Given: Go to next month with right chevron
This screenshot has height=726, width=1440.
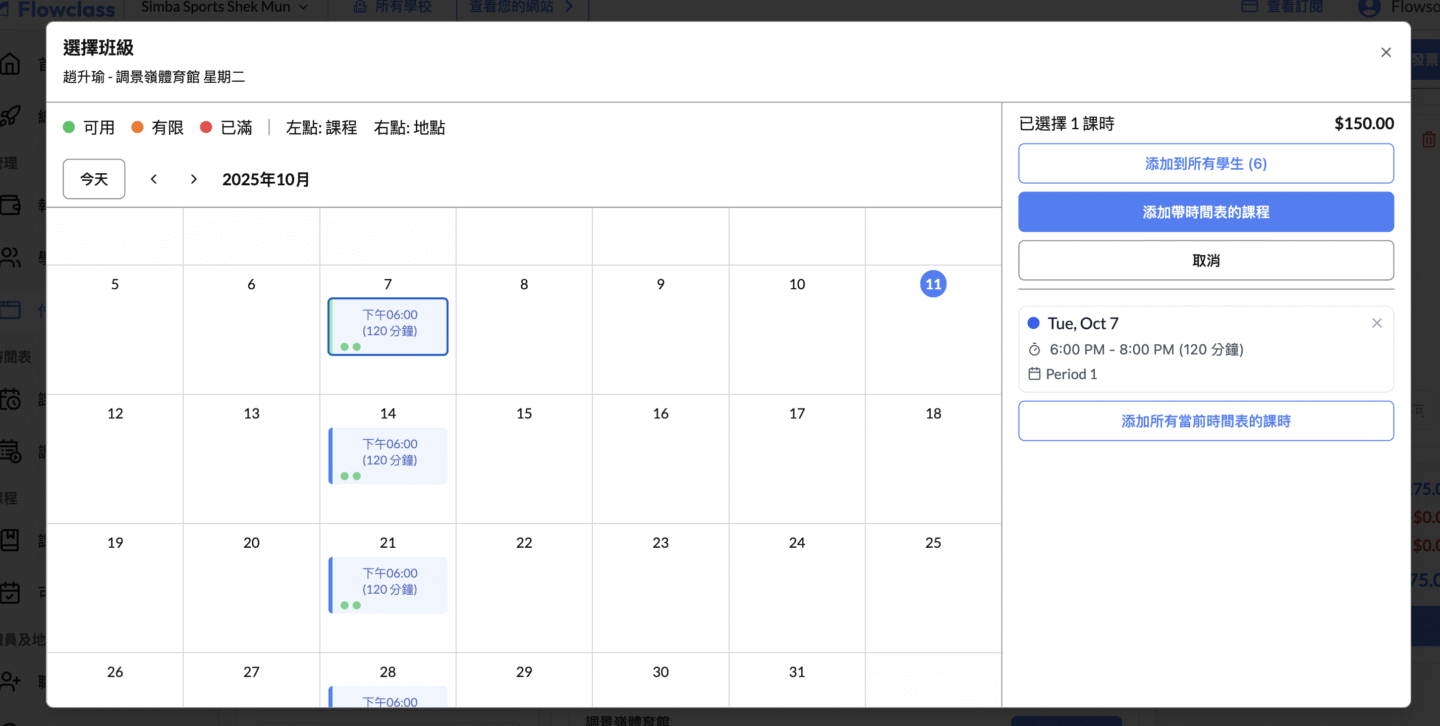Looking at the screenshot, I should pyautogui.click(x=194, y=179).
